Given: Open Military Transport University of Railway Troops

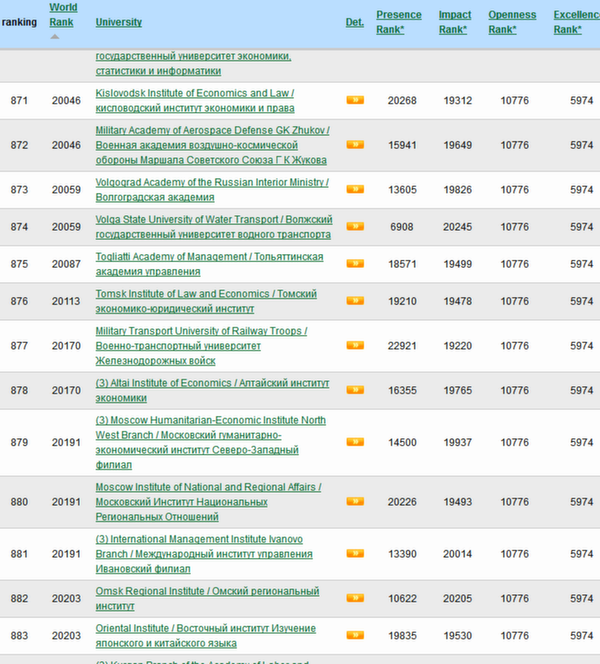Looking at the screenshot, I should pos(202,346).
